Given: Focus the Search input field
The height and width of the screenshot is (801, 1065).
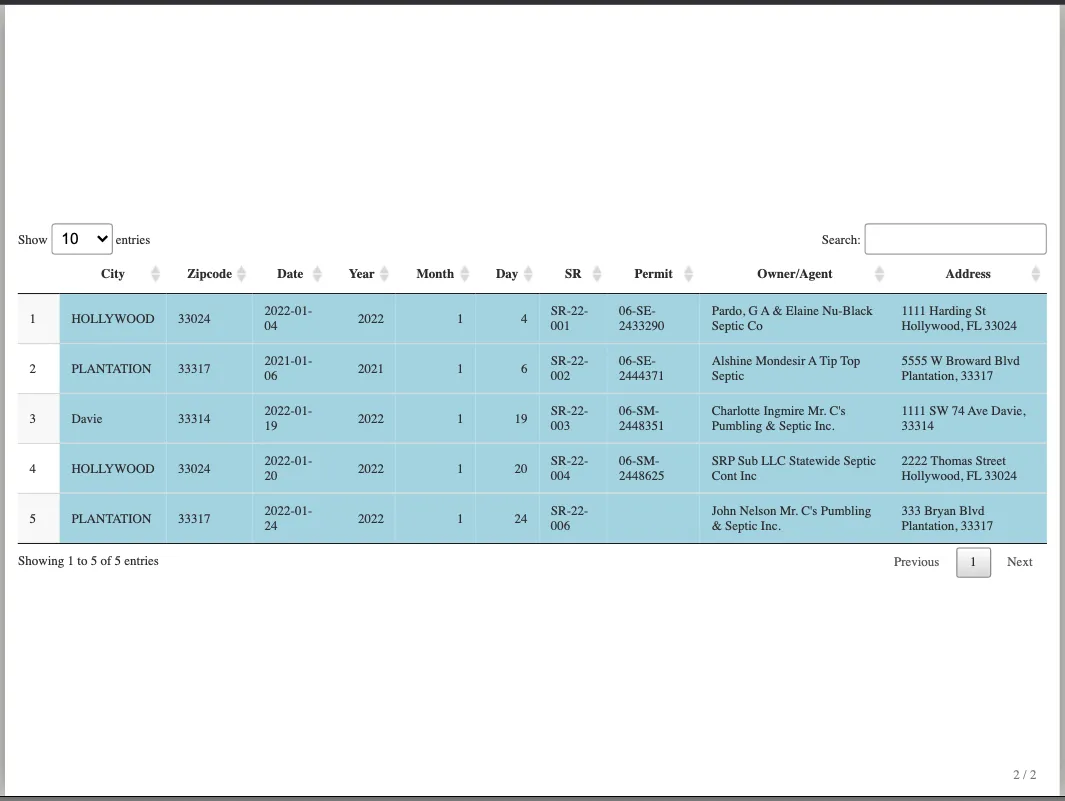Looking at the screenshot, I should 955,239.
